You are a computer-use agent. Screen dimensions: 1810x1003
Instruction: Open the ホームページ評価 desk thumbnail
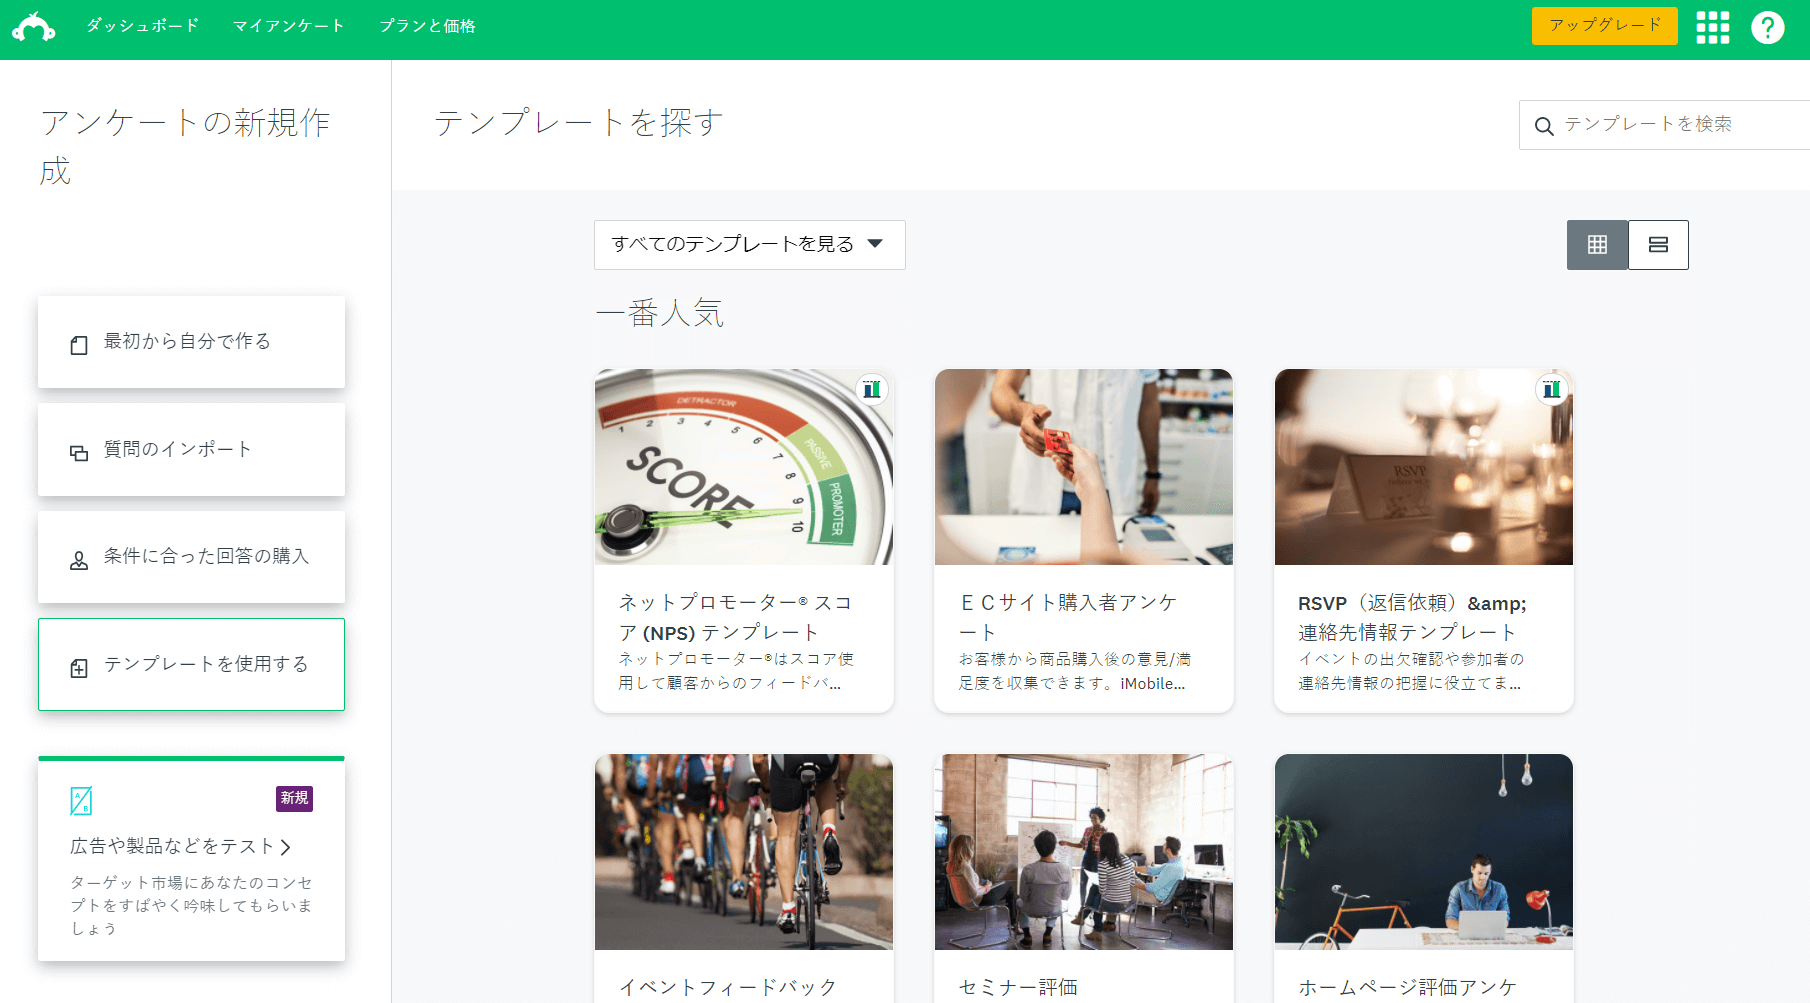pyautogui.click(x=1424, y=852)
